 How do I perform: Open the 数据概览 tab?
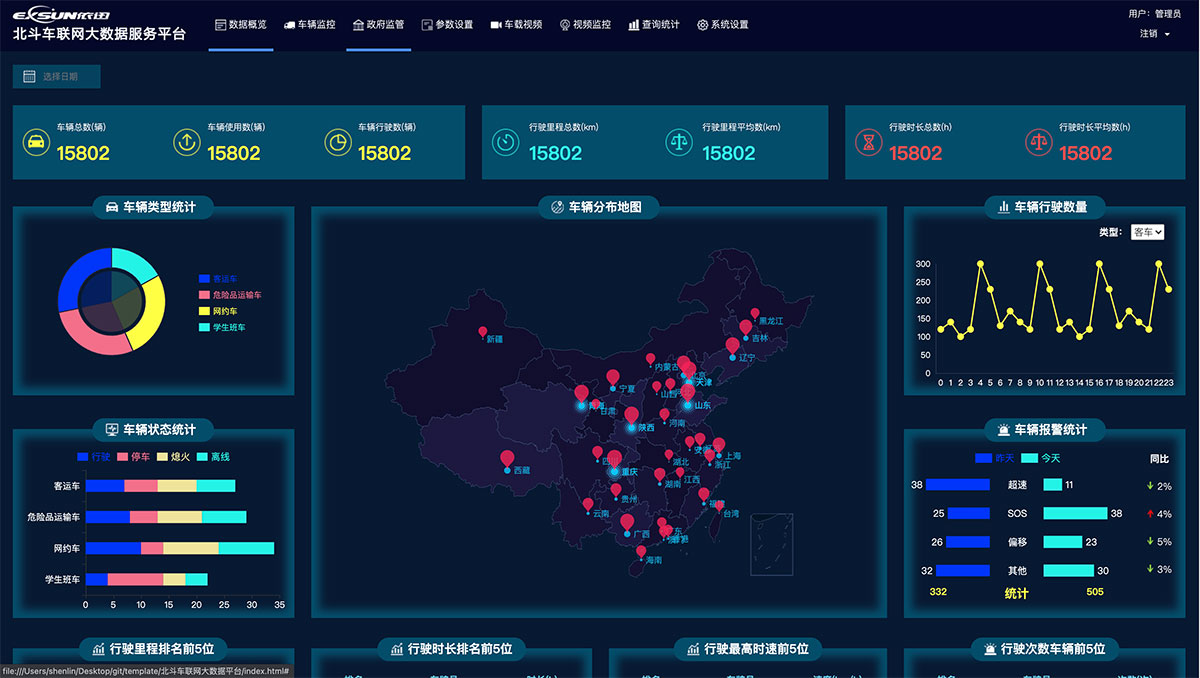click(240, 24)
